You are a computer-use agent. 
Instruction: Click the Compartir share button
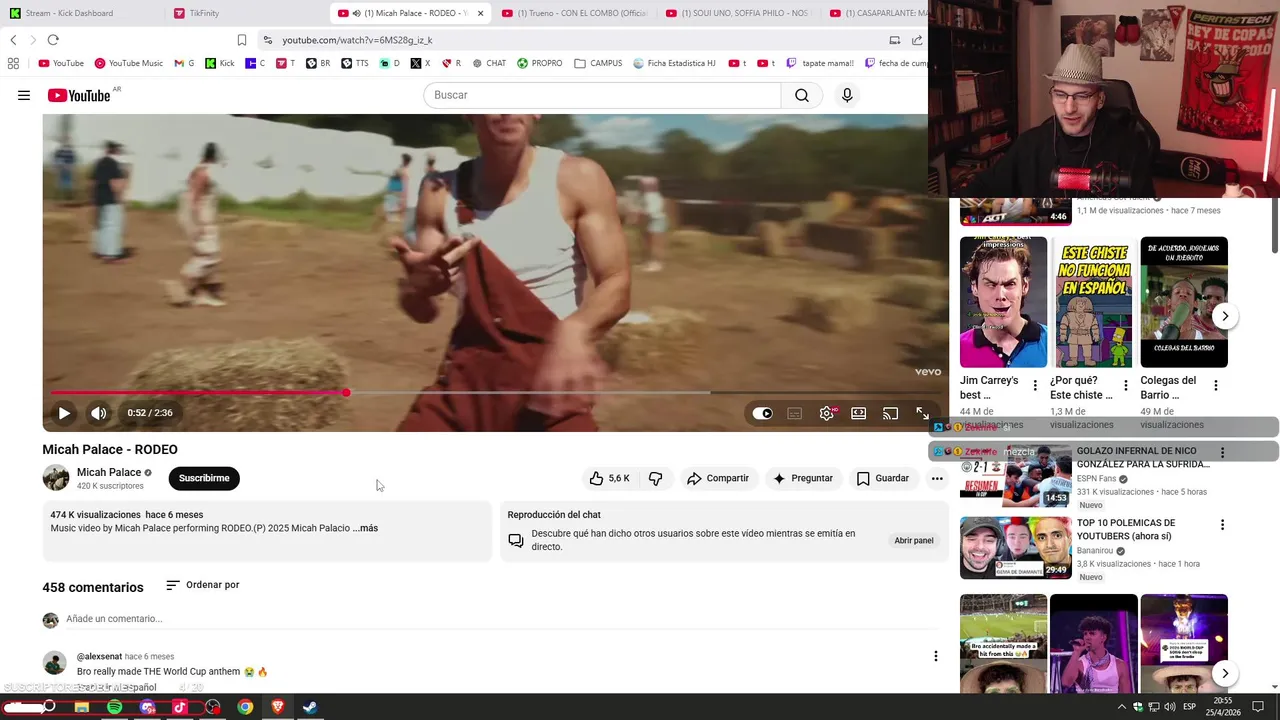point(717,478)
